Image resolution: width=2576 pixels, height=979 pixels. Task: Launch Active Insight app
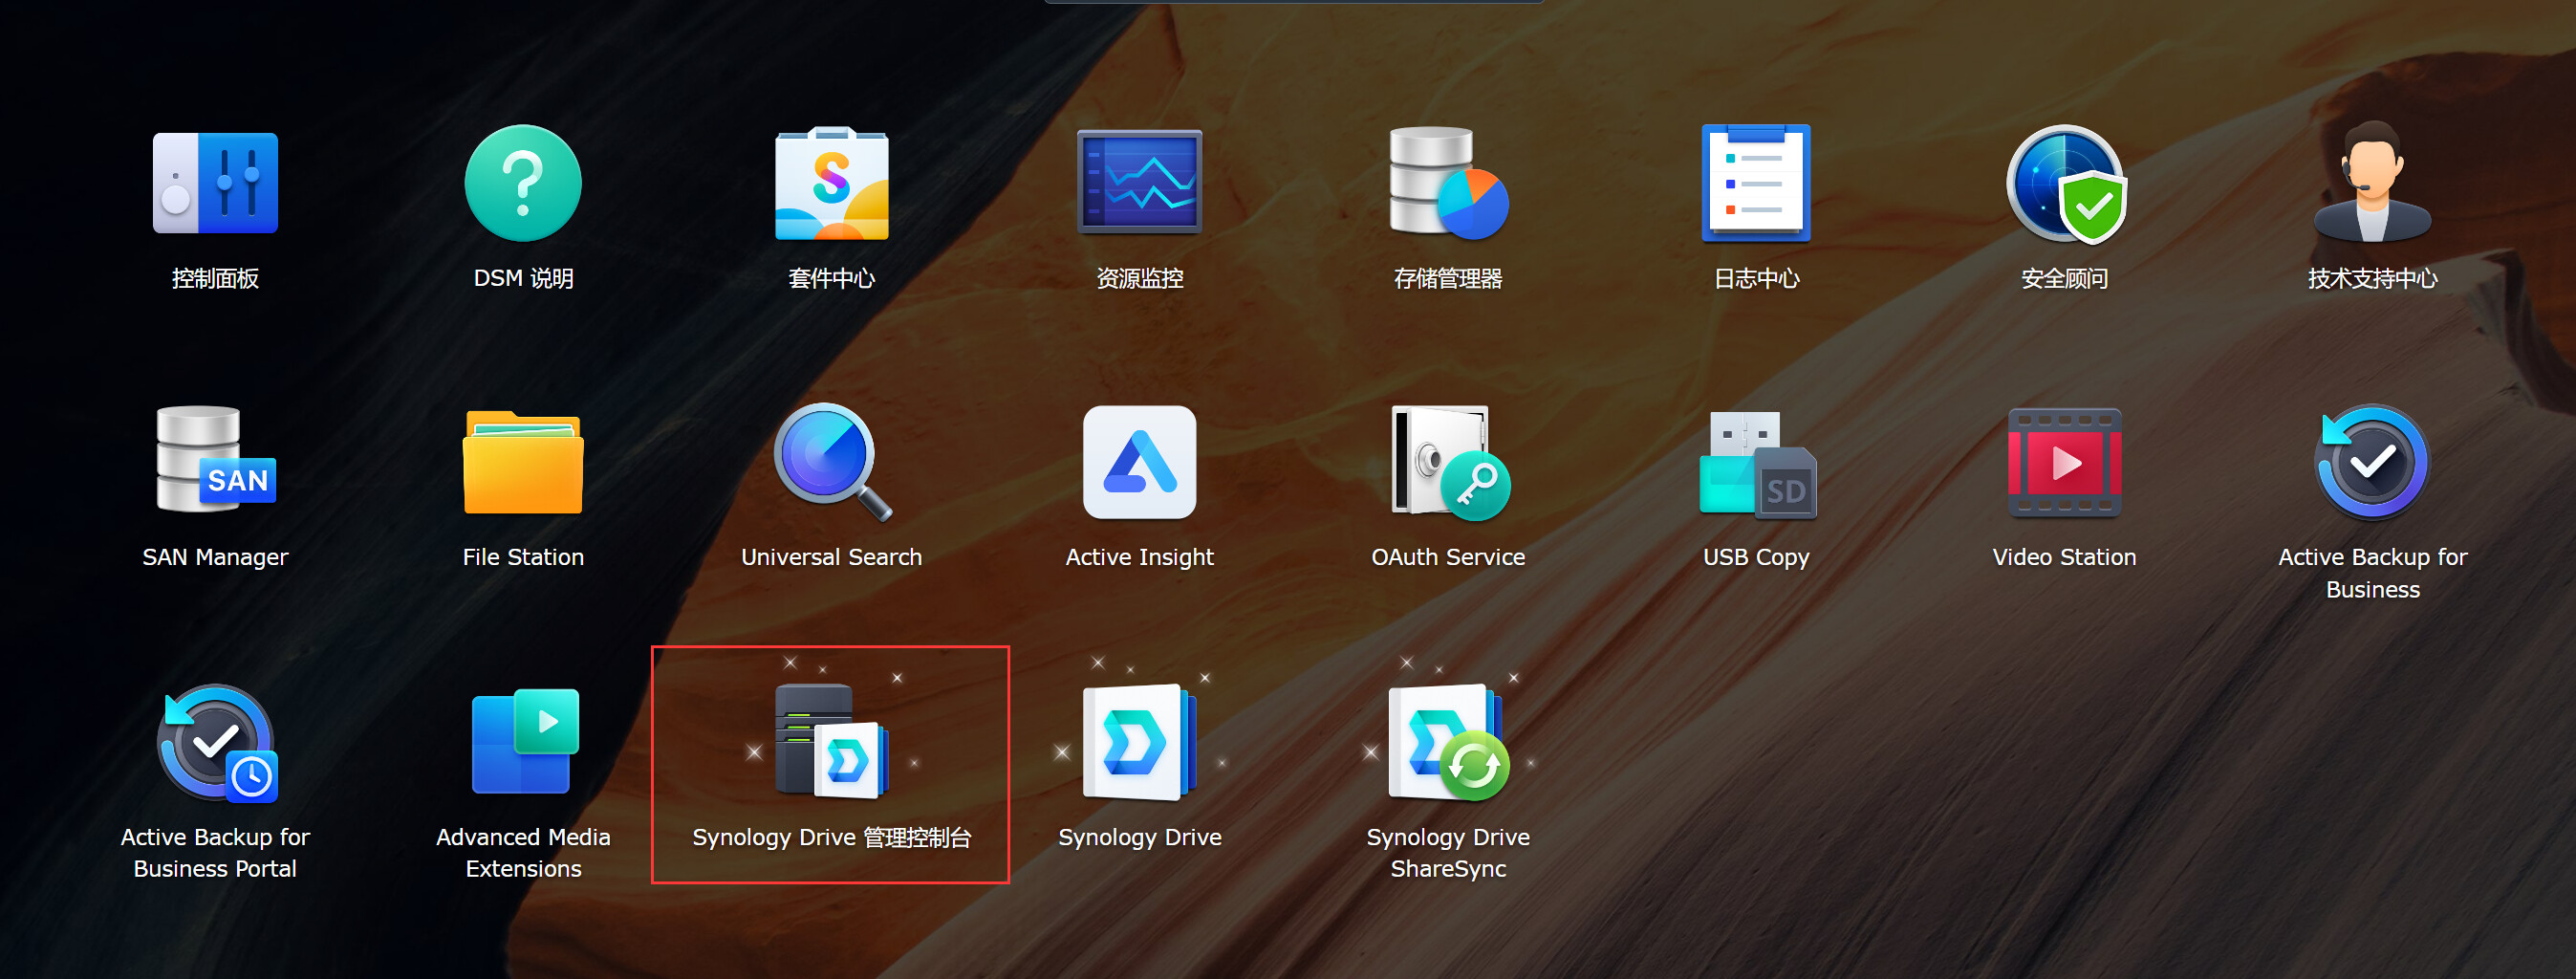(1139, 462)
